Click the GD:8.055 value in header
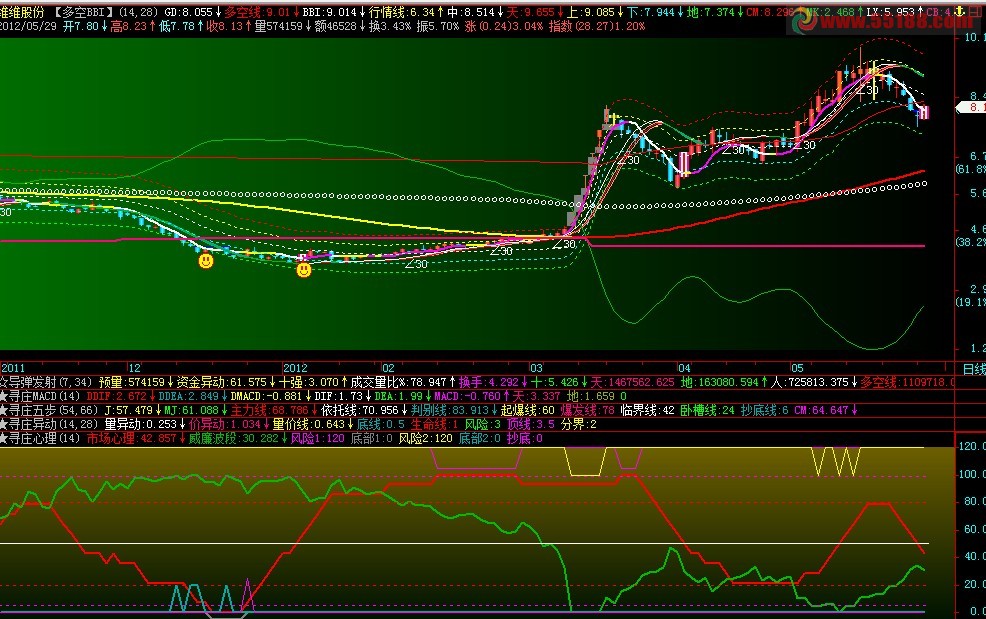This screenshot has width=986, height=619. click(x=188, y=12)
